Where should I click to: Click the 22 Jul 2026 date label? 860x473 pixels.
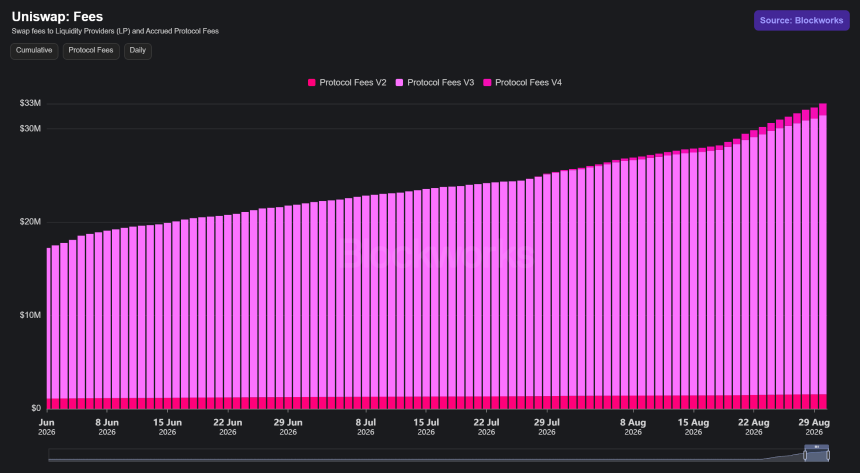[x=486, y=427]
